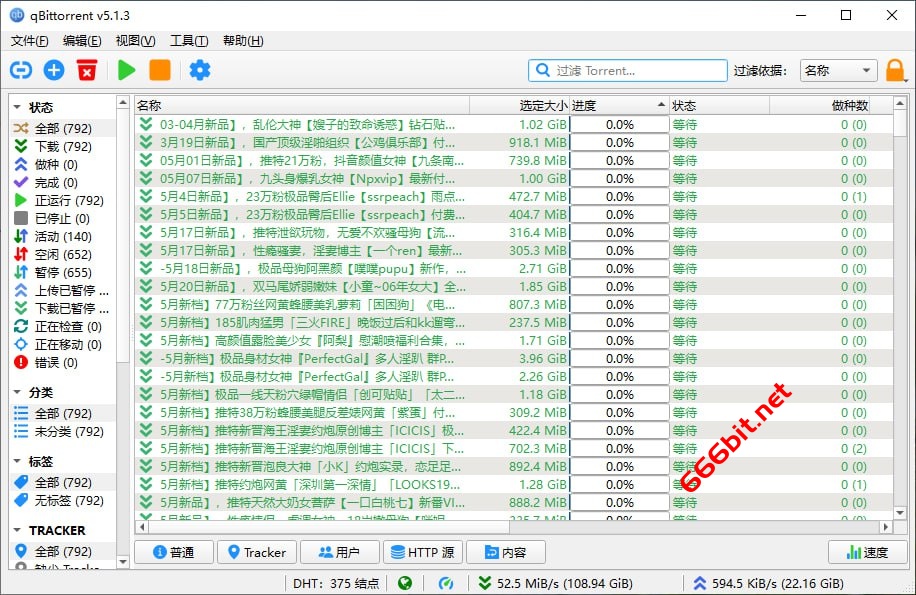Select the 暂停 (655) status filter
The height and width of the screenshot is (595, 916).
pyautogui.click(x=63, y=272)
